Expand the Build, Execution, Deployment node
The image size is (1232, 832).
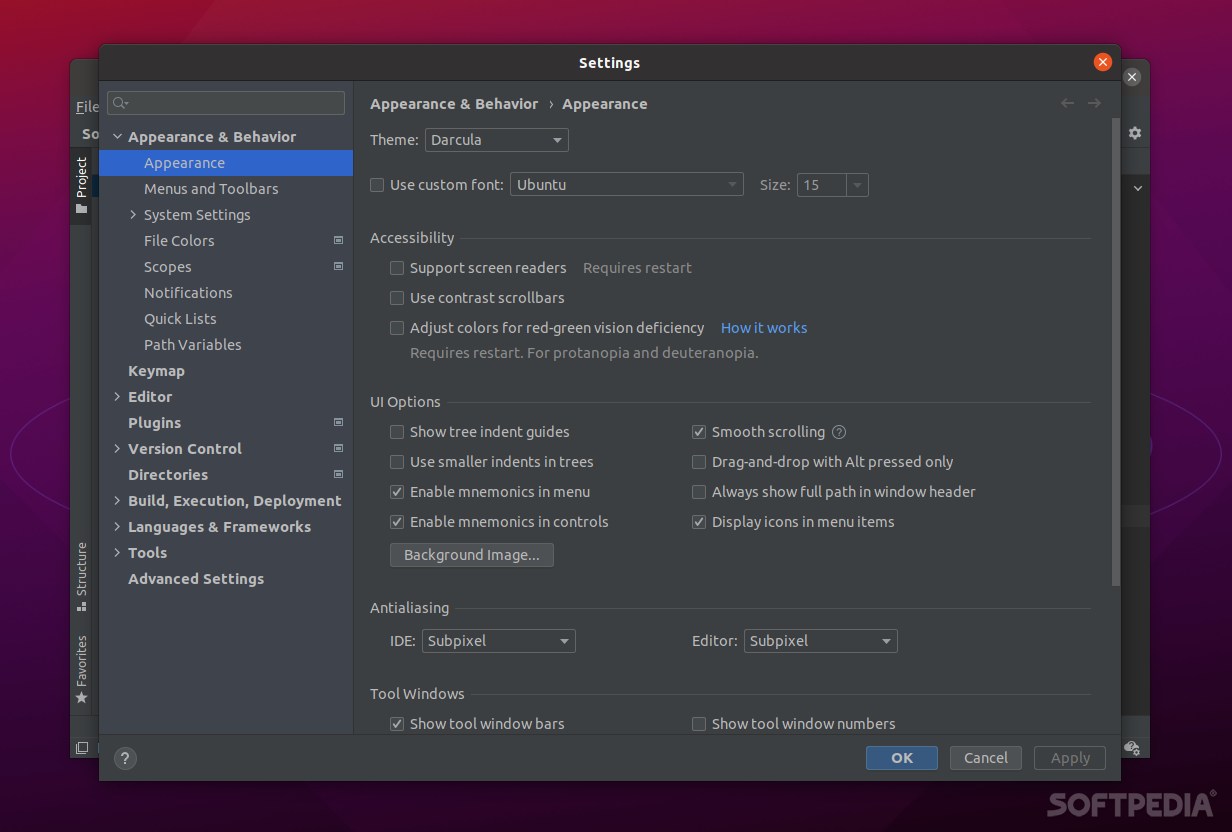tap(117, 501)
